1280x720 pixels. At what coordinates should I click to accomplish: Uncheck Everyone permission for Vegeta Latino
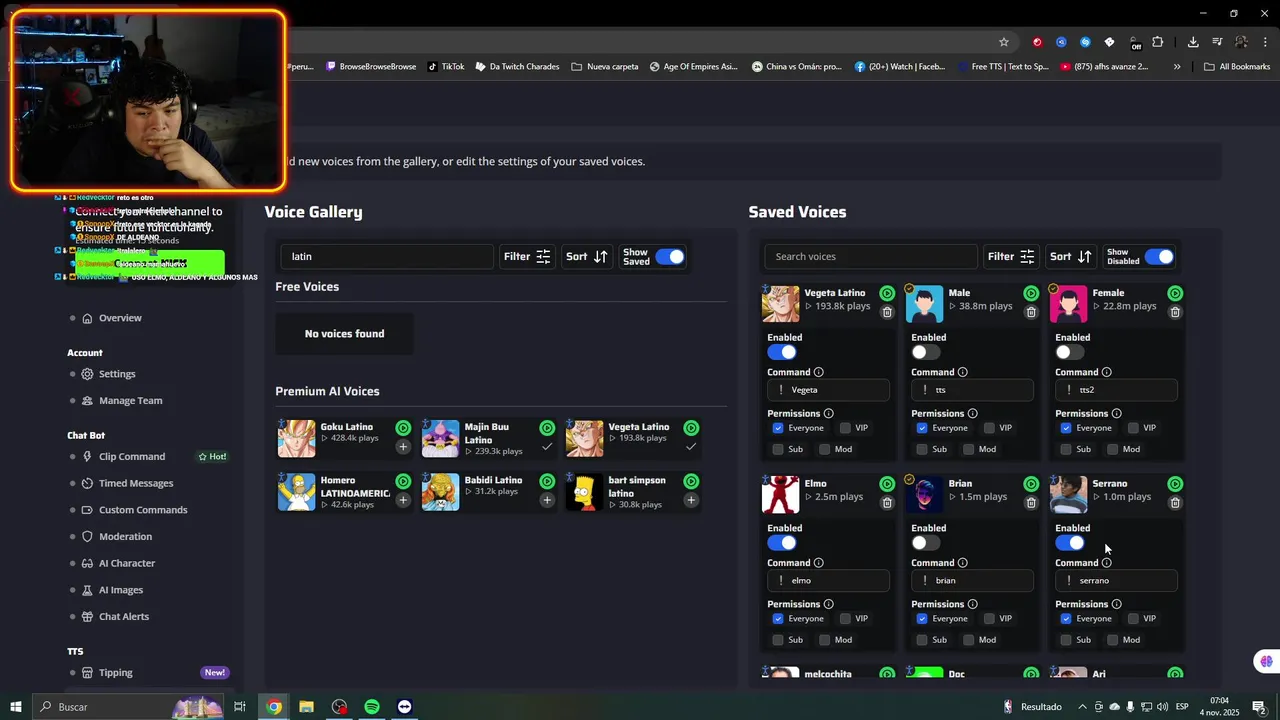[778, 428]
